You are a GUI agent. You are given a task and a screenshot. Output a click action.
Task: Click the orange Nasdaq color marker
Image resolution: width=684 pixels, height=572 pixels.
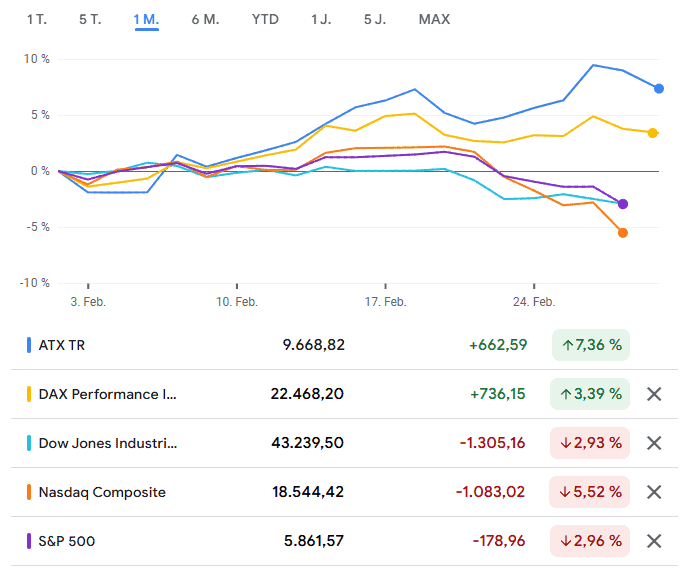pos(29,492)
